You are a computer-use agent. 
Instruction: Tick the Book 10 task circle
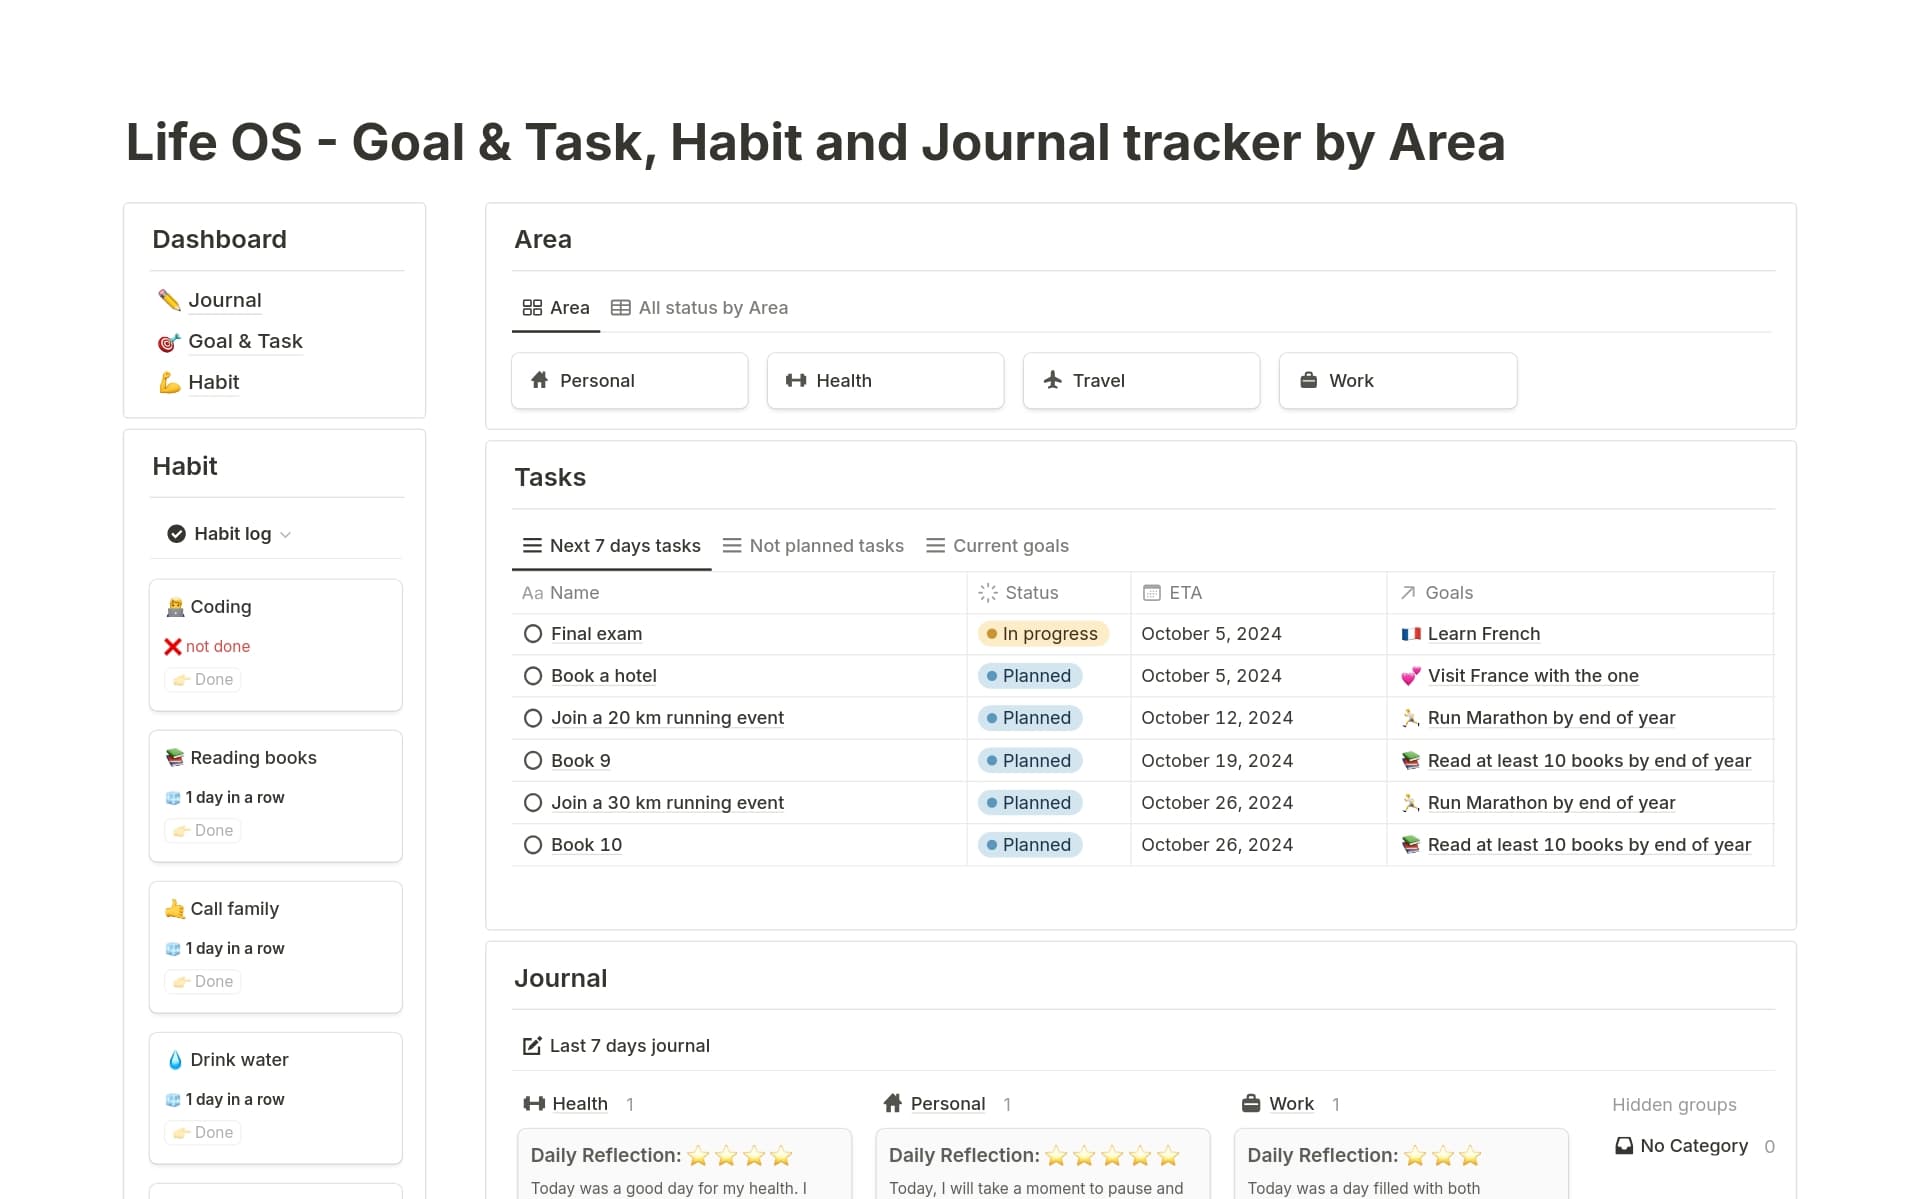pos(533,845)
